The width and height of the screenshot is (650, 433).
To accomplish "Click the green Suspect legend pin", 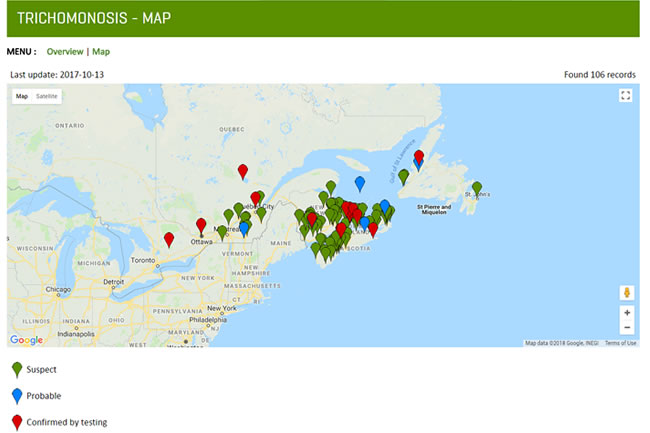I will point(16,369).
